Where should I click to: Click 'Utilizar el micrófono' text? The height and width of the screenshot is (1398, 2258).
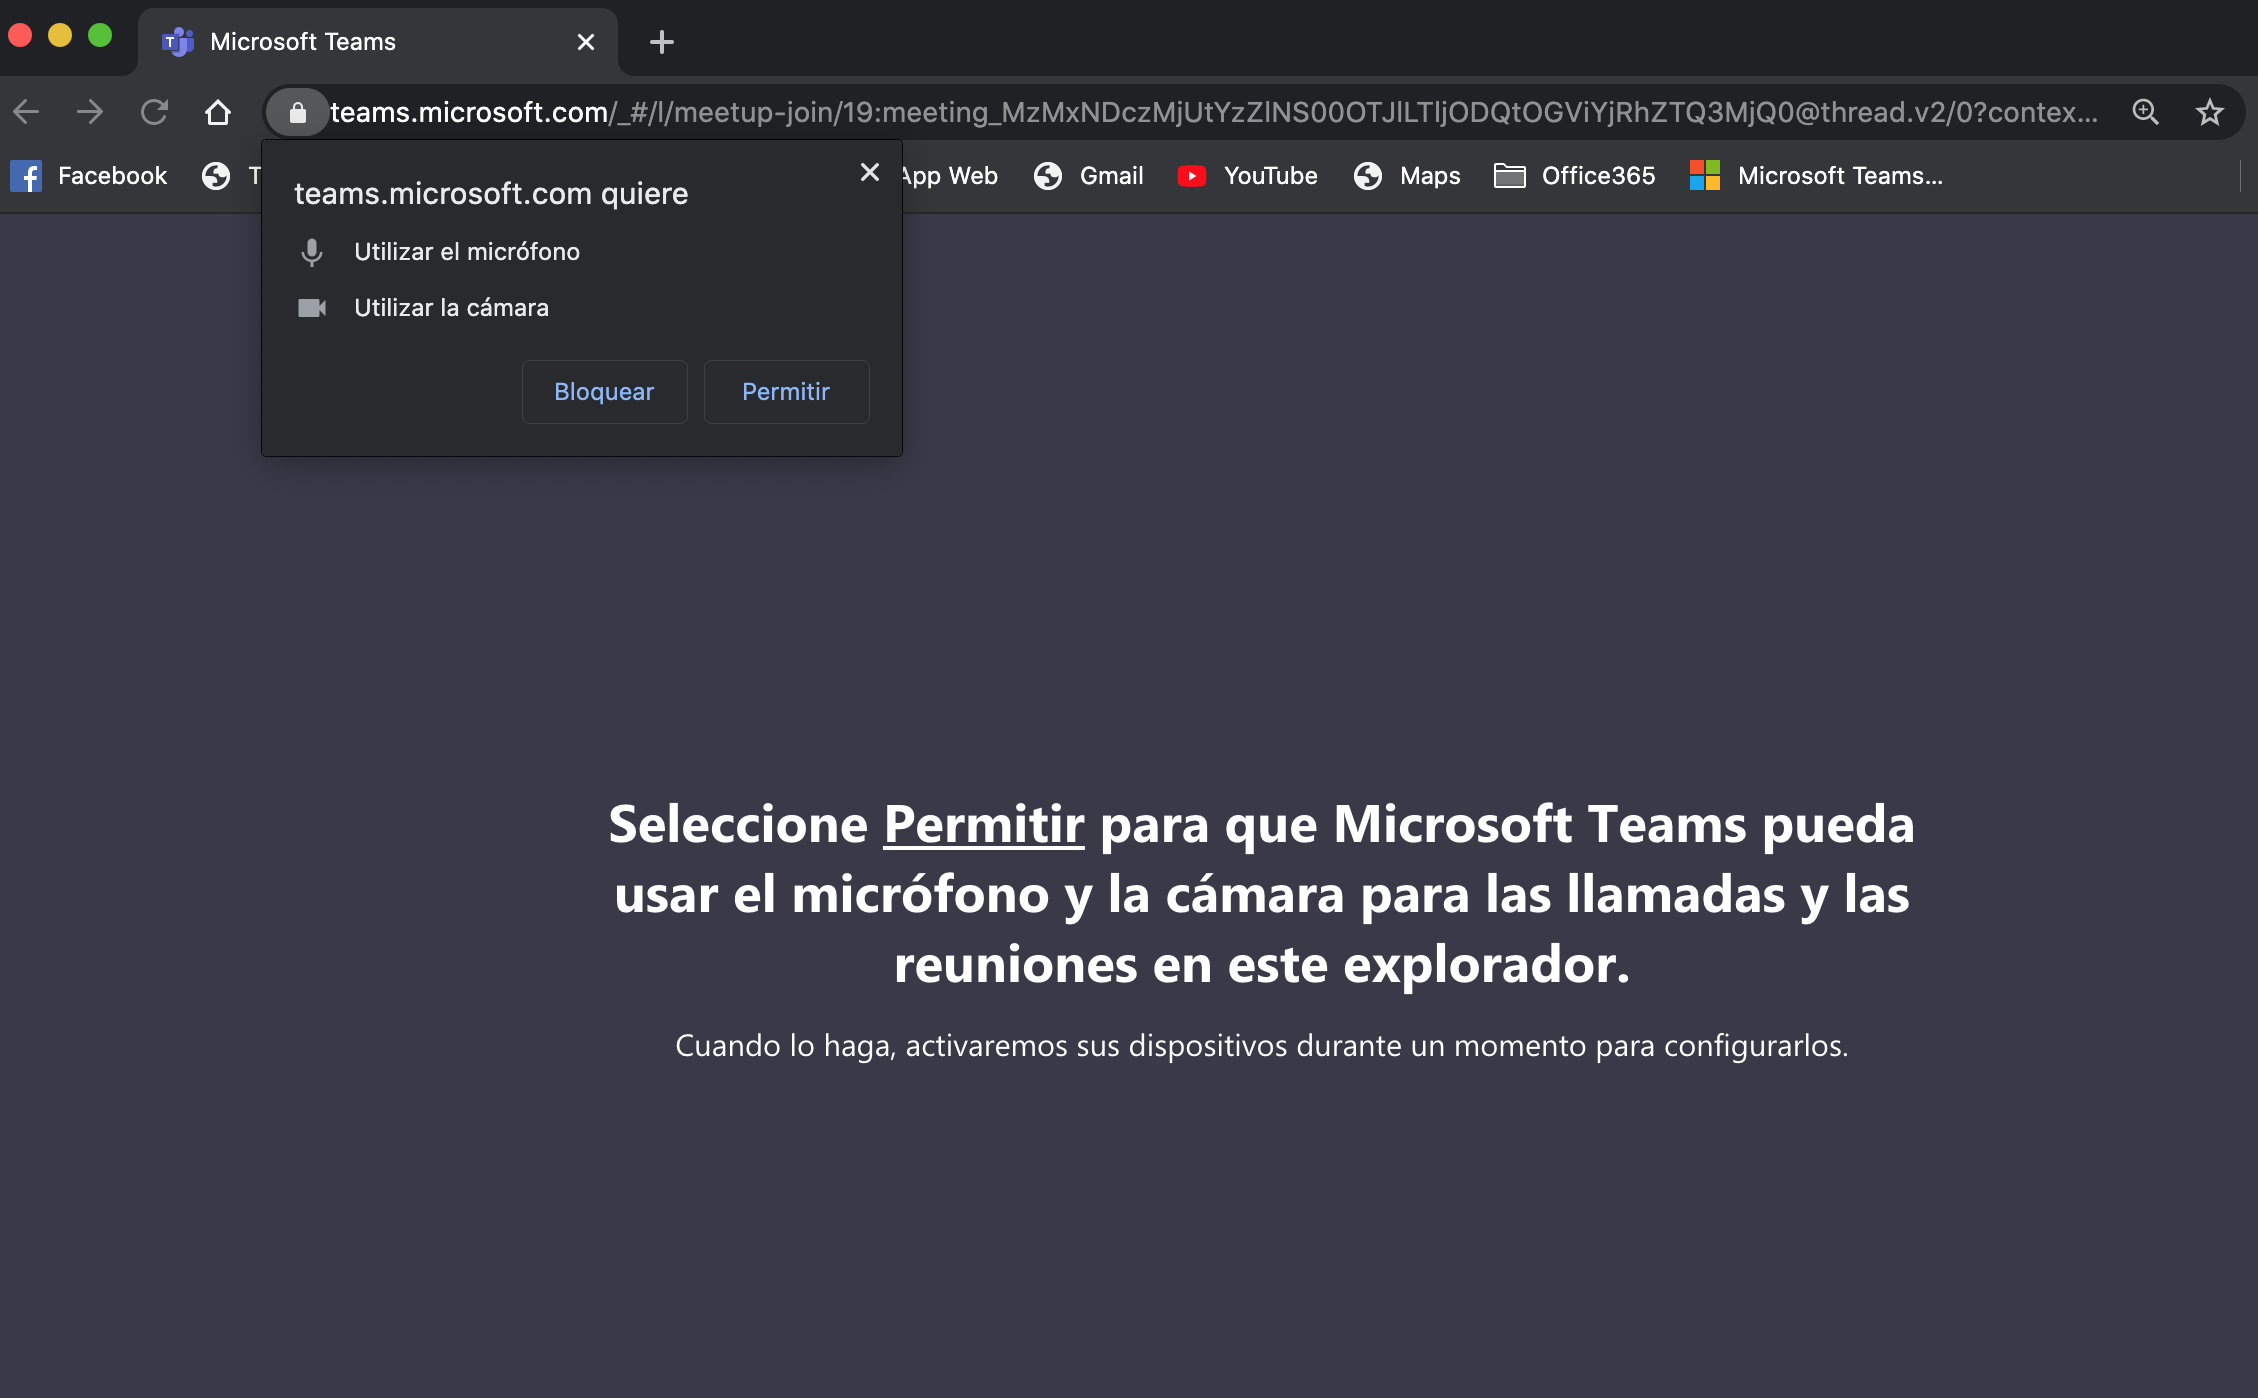point(467,252)
